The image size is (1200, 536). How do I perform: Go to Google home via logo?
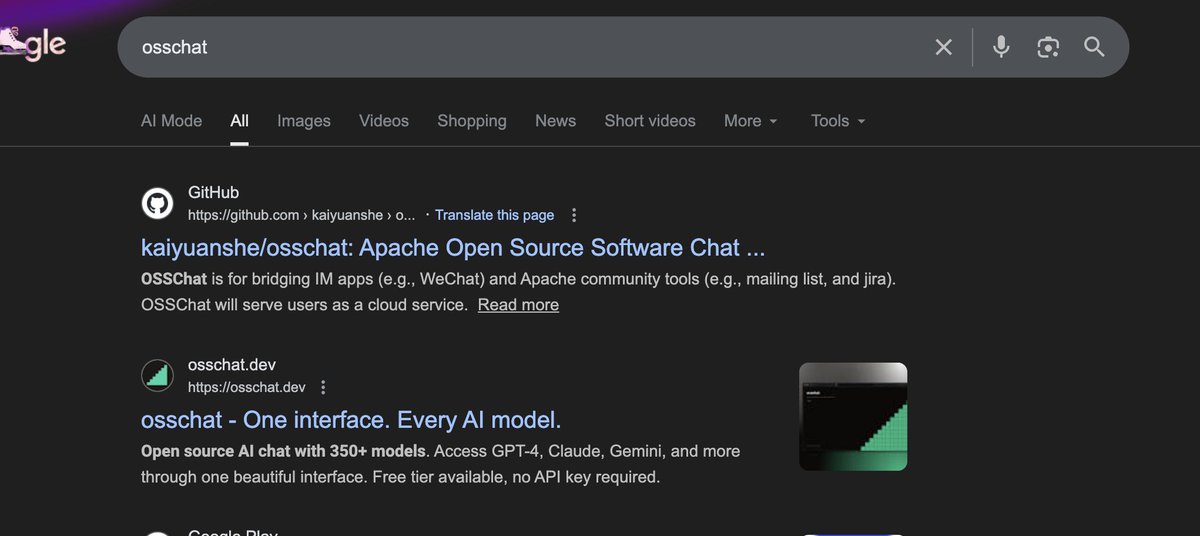click(x=33, y=43)
